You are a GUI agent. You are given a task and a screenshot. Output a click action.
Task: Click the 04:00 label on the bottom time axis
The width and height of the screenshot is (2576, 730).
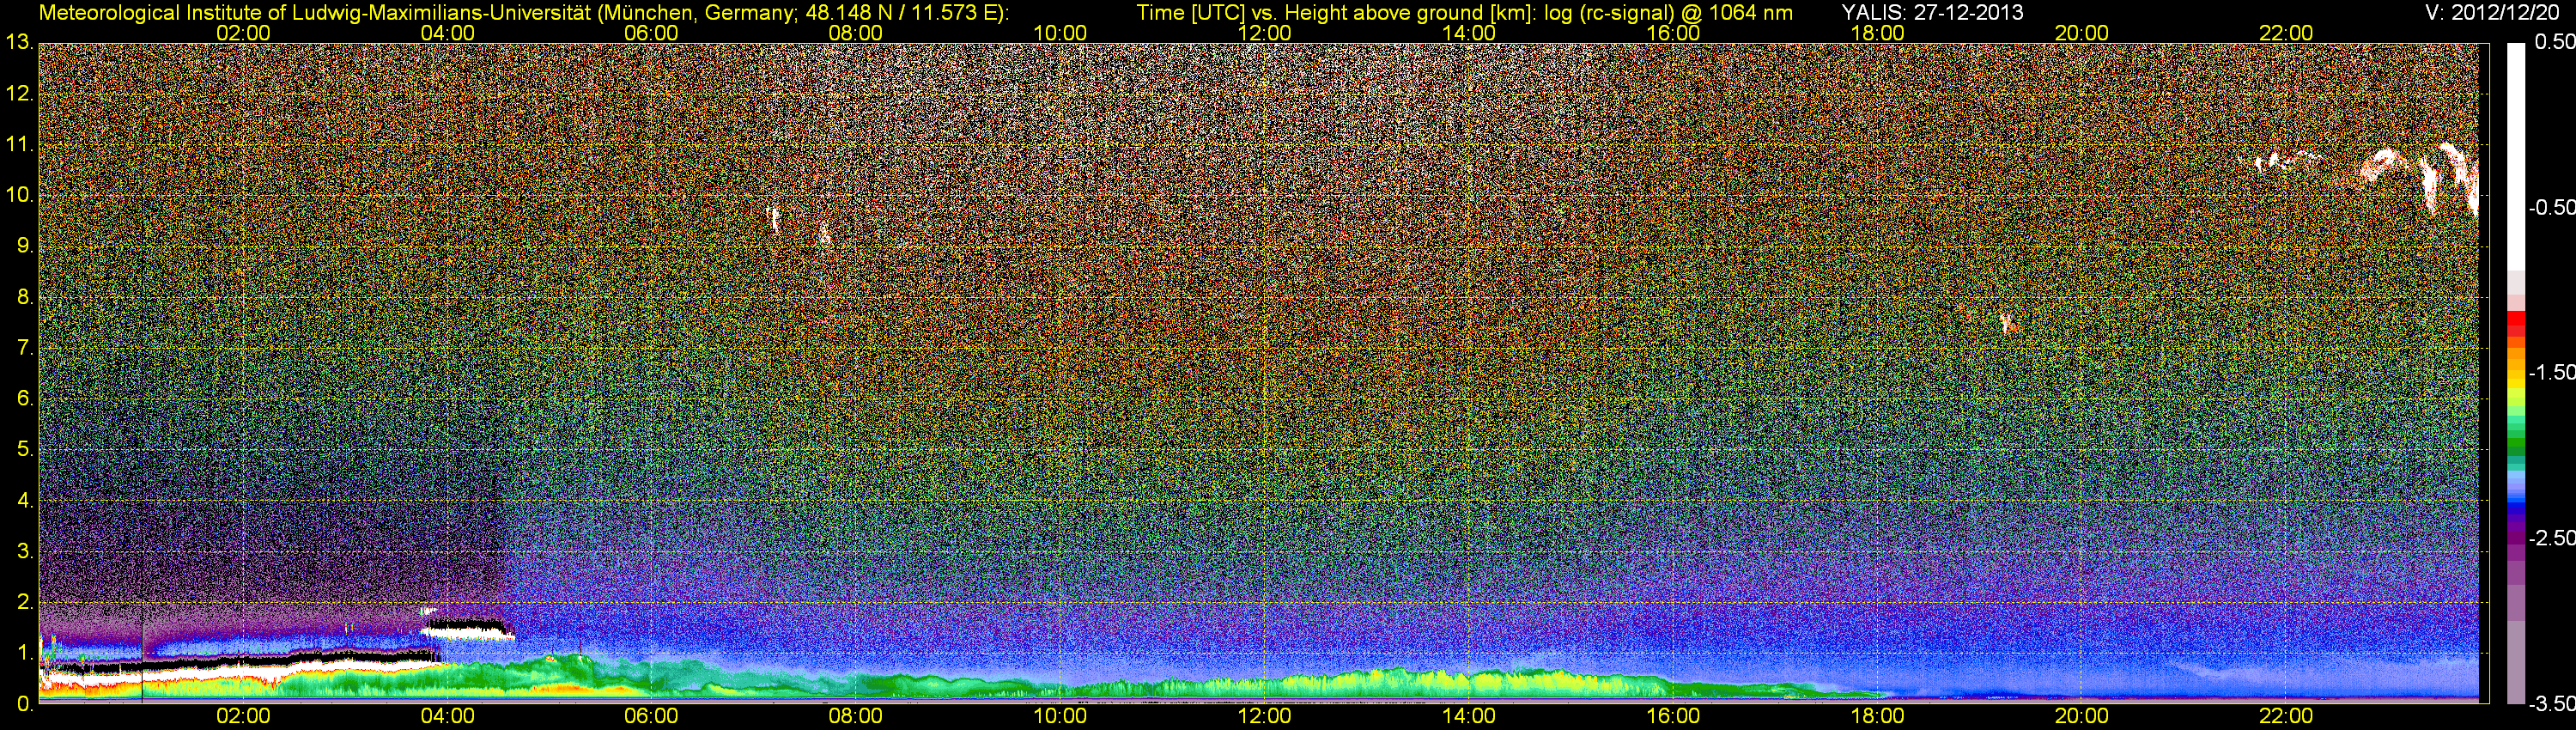point(447,716)
